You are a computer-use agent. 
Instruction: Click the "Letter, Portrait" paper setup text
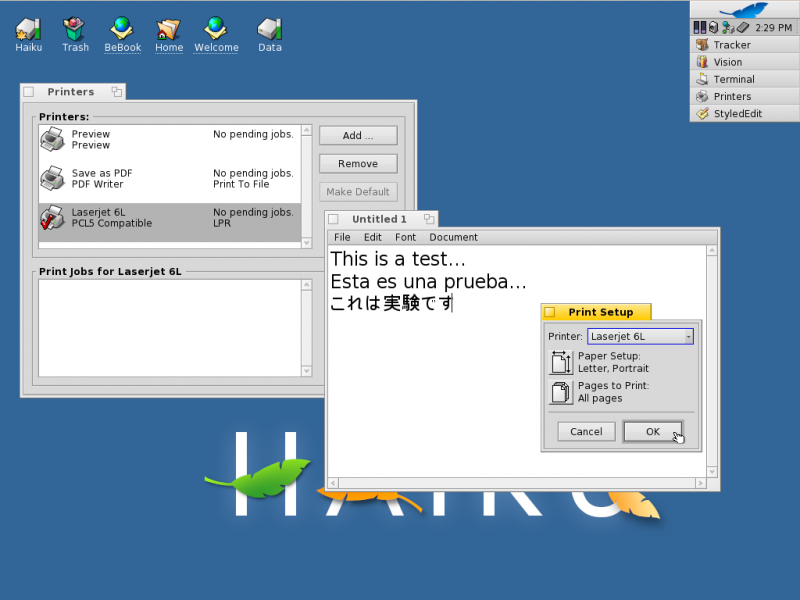point(613,368)
